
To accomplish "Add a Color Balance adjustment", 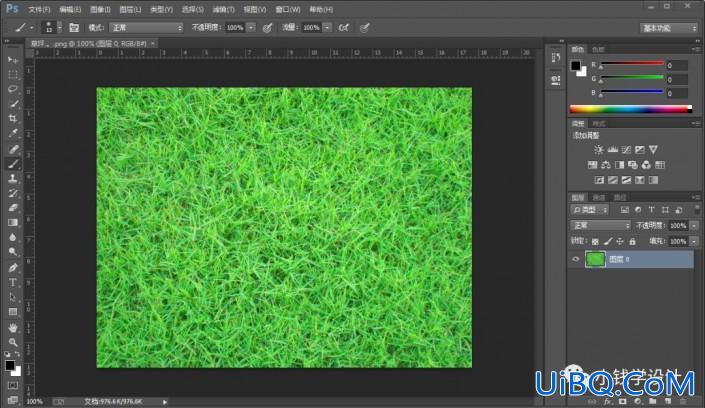I will (x=606, y=165).
